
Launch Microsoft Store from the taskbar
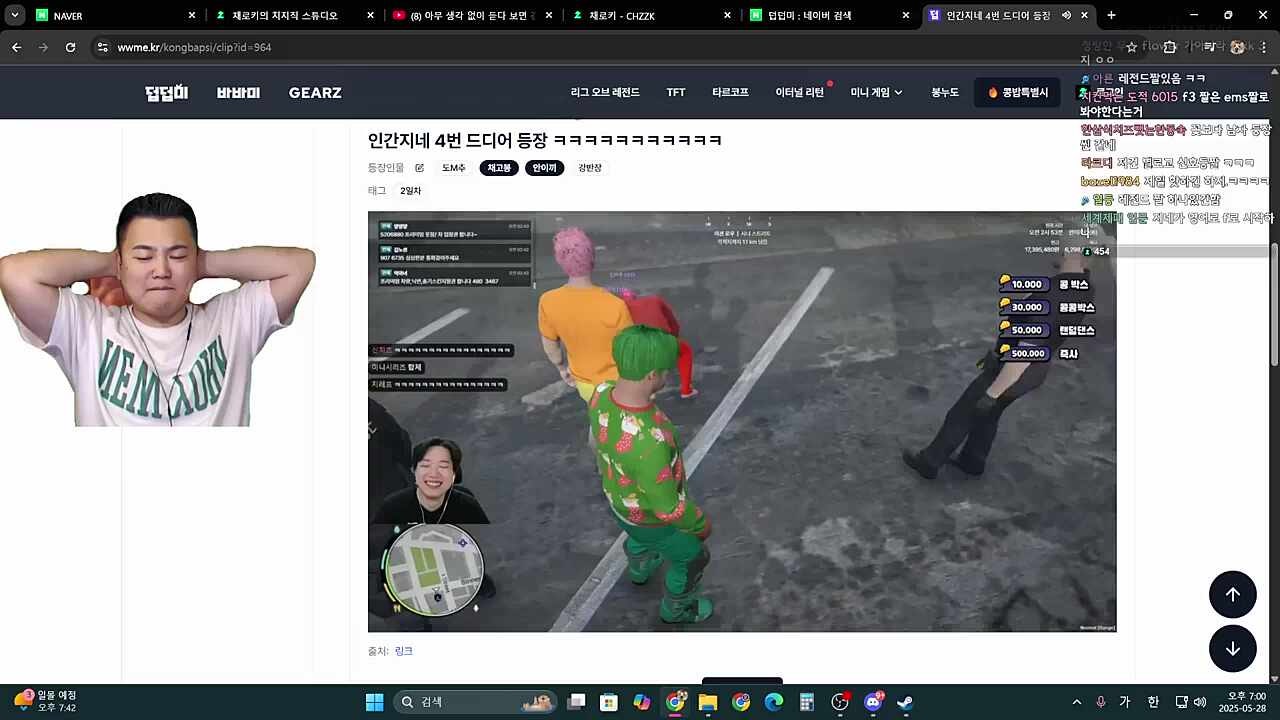point(608,702)
